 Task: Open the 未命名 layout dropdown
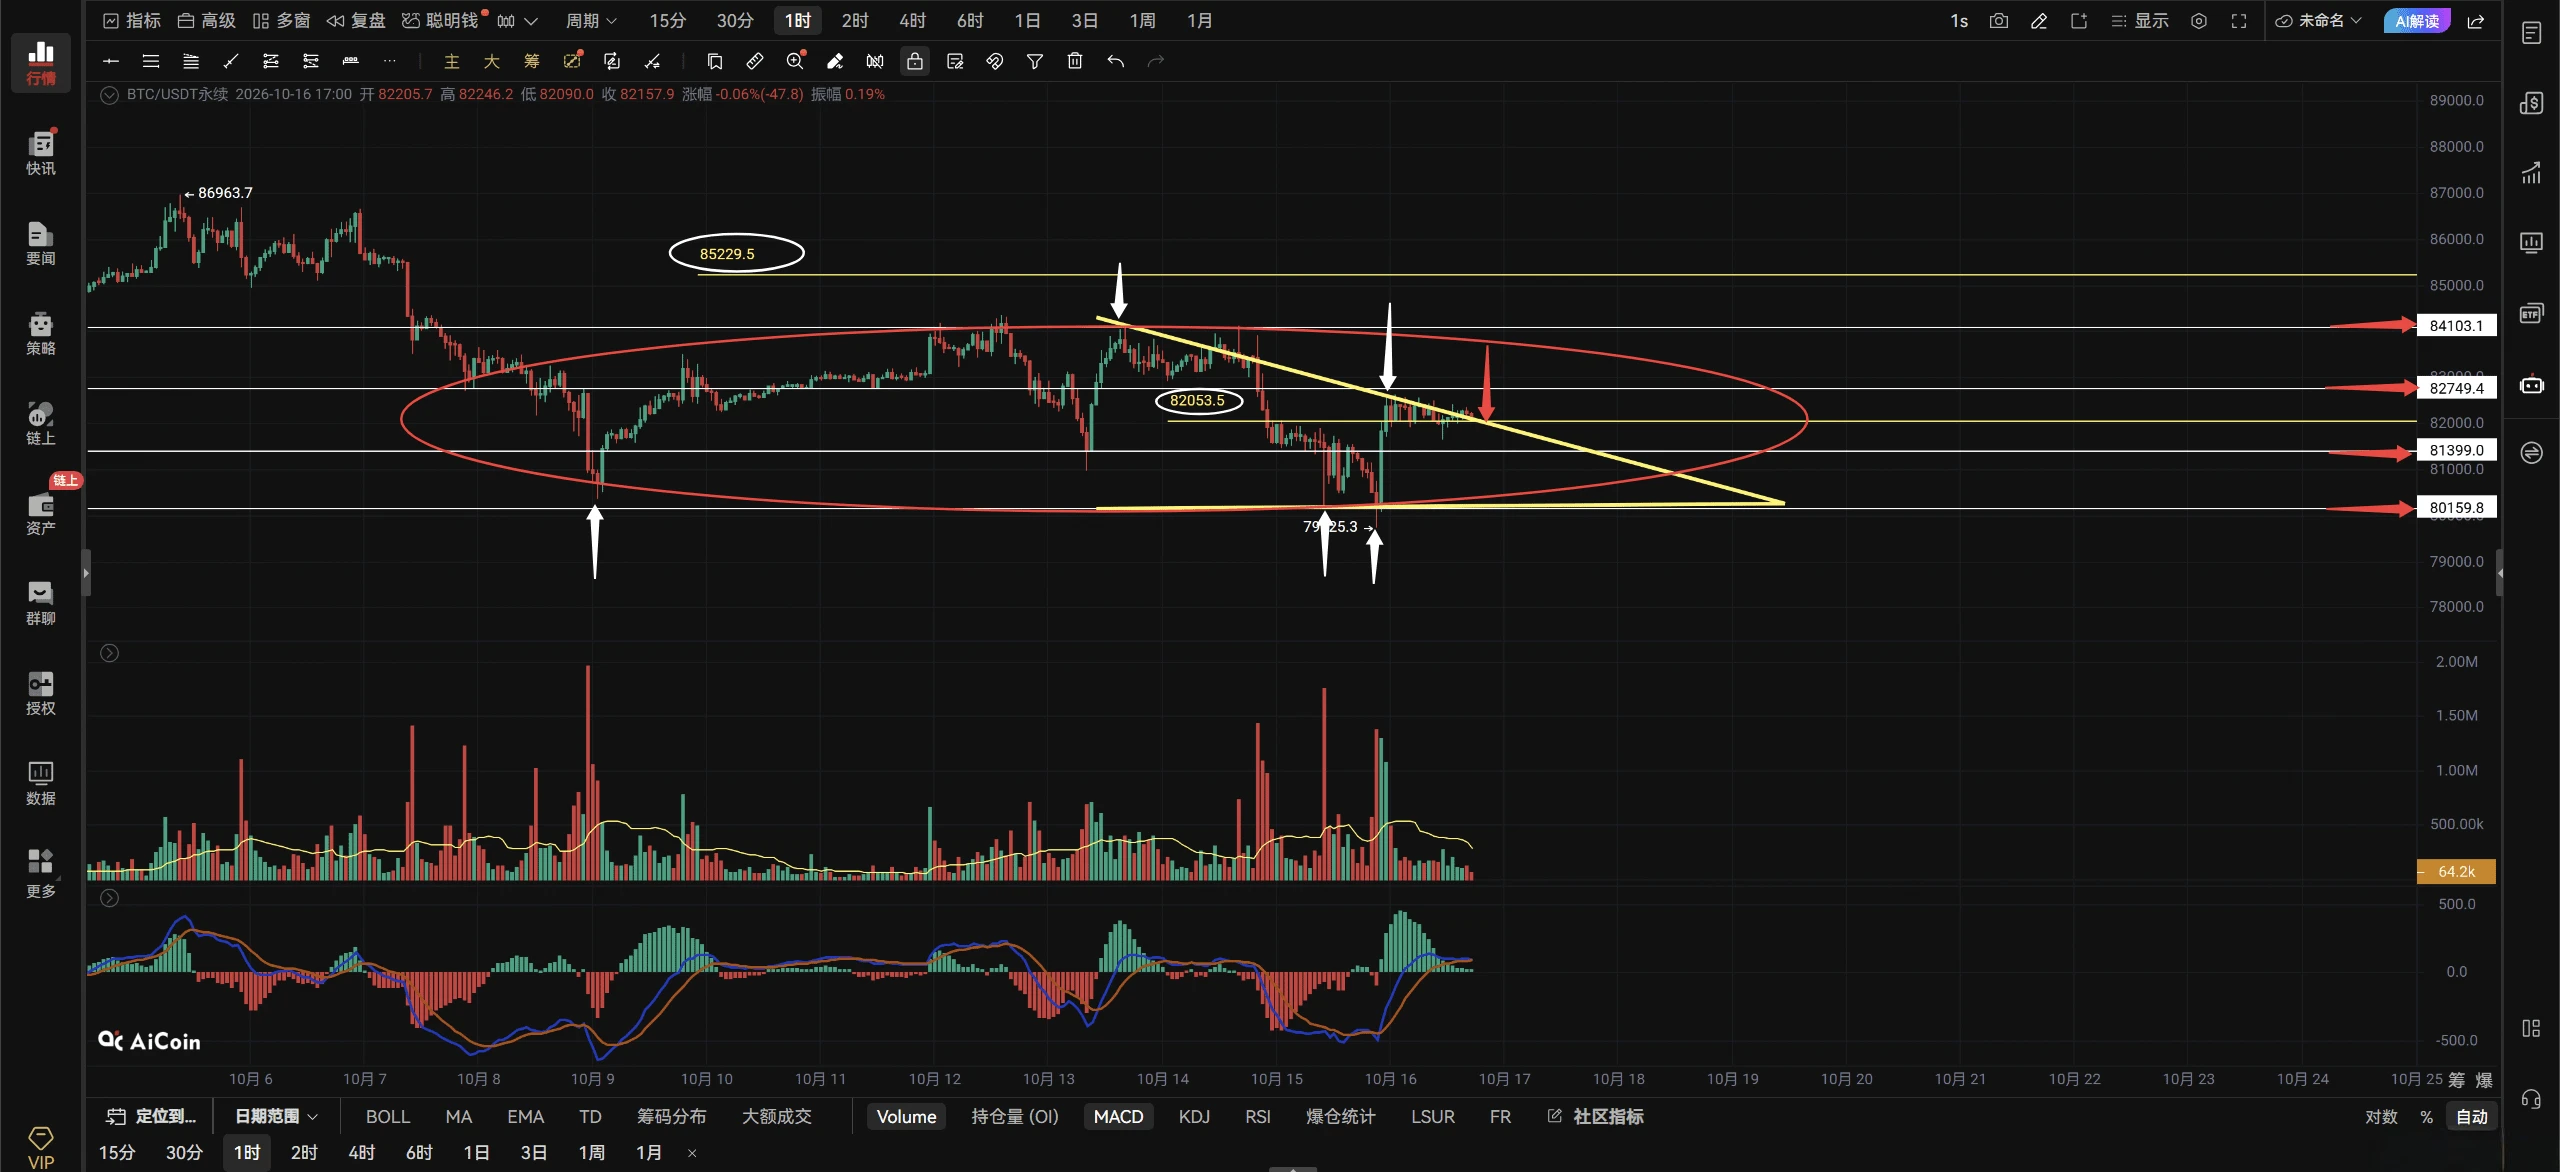(2318, 20)
